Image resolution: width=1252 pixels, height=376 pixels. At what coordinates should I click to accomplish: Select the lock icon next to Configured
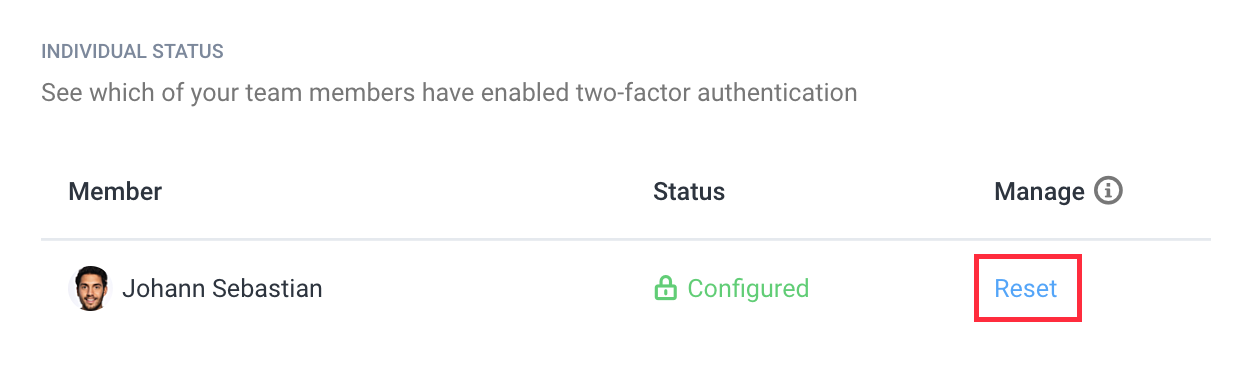pyautogui.click(x=665, y=289)
